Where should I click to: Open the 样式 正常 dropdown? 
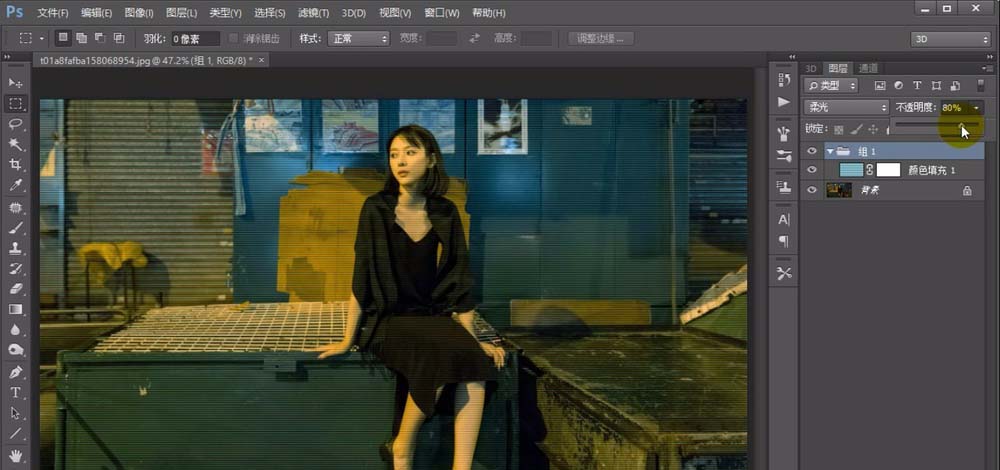pos(358,39)
